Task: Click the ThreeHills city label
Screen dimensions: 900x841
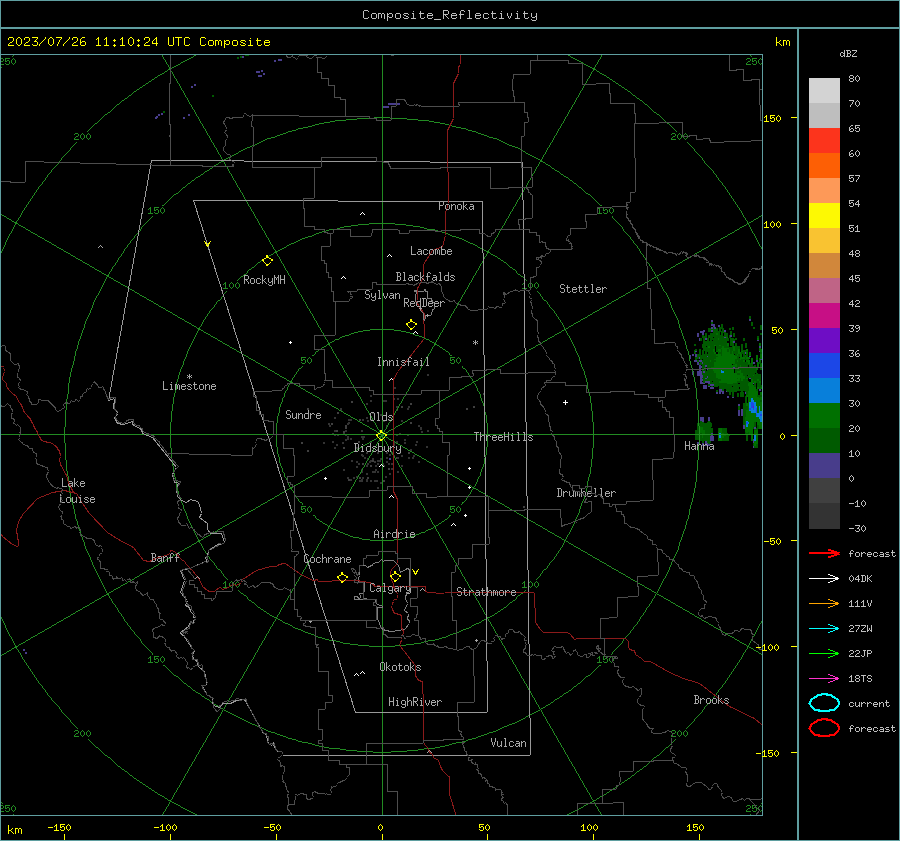Action: [503, 437]
